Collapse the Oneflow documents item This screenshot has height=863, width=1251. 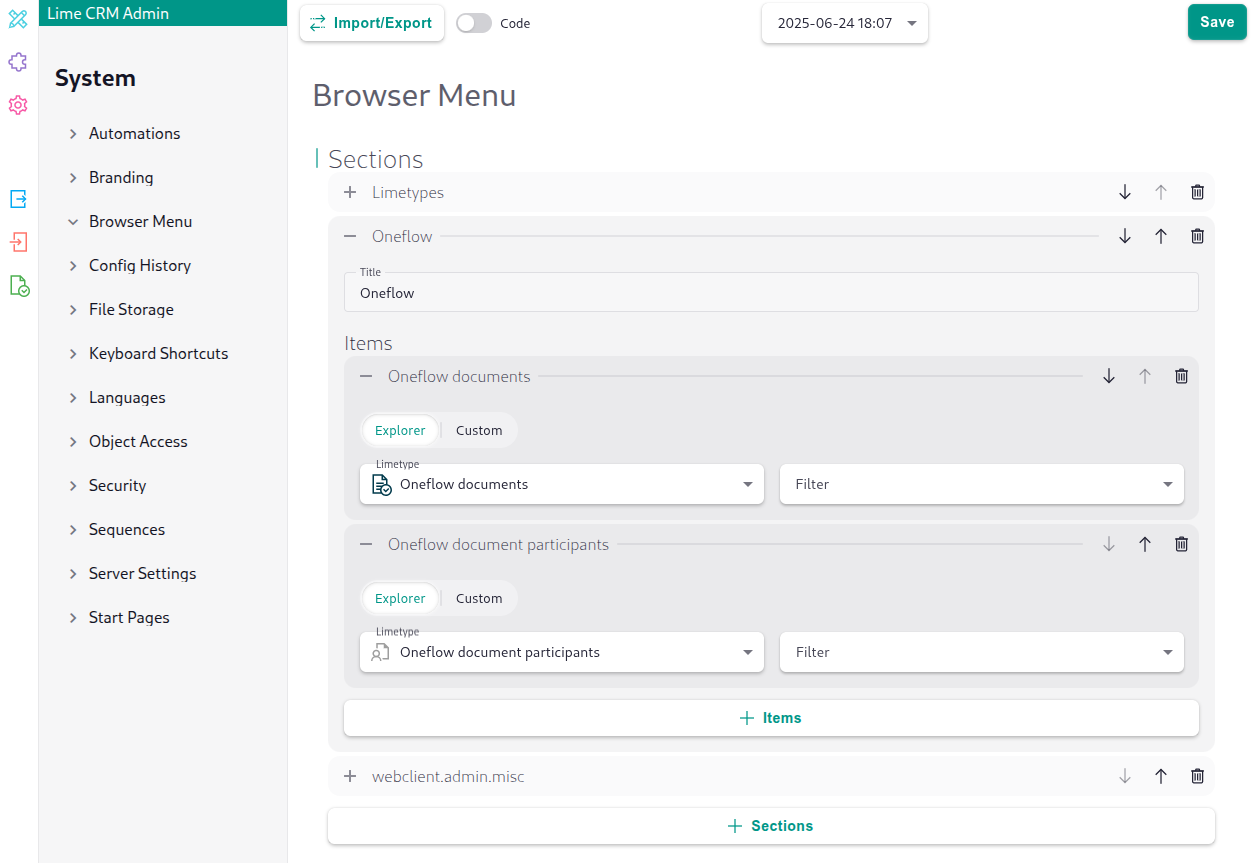[x=366, y=376]
